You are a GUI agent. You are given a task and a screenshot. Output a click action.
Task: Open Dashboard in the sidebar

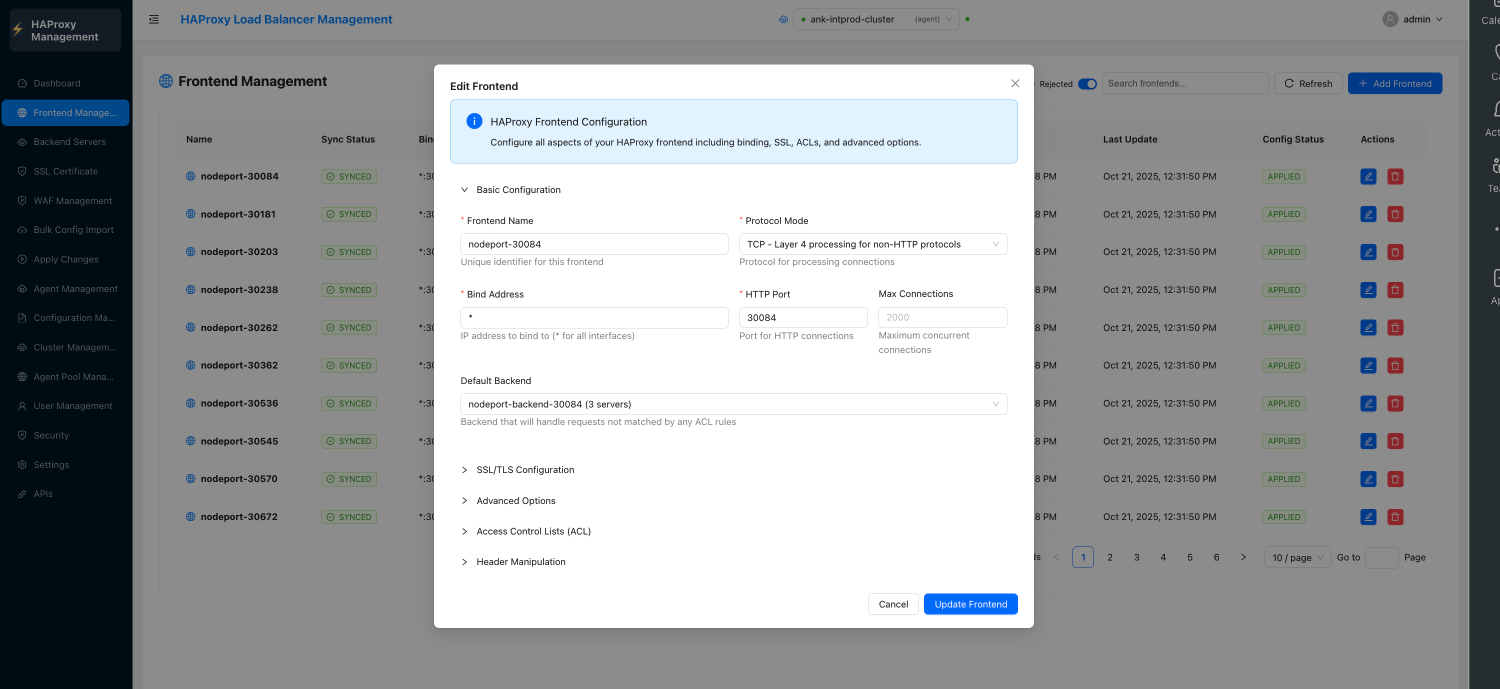(x=66, y=83)
